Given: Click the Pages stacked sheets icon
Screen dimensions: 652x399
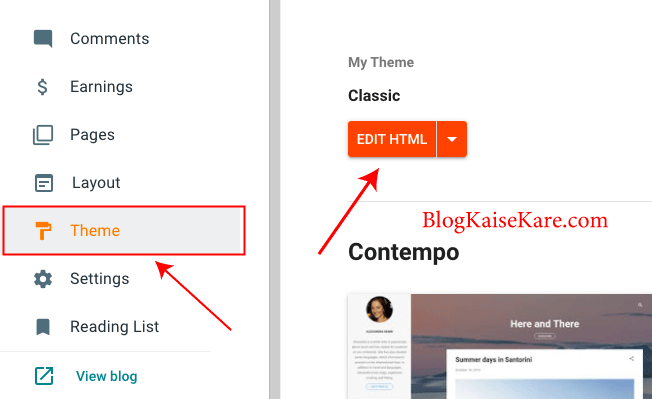Looking at the screenshot, I should point(43,135).
